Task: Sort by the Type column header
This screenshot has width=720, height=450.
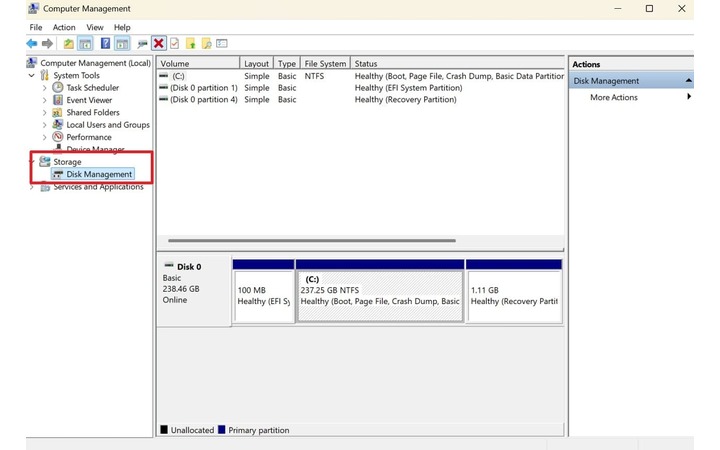Action: (x=287, y=63)
